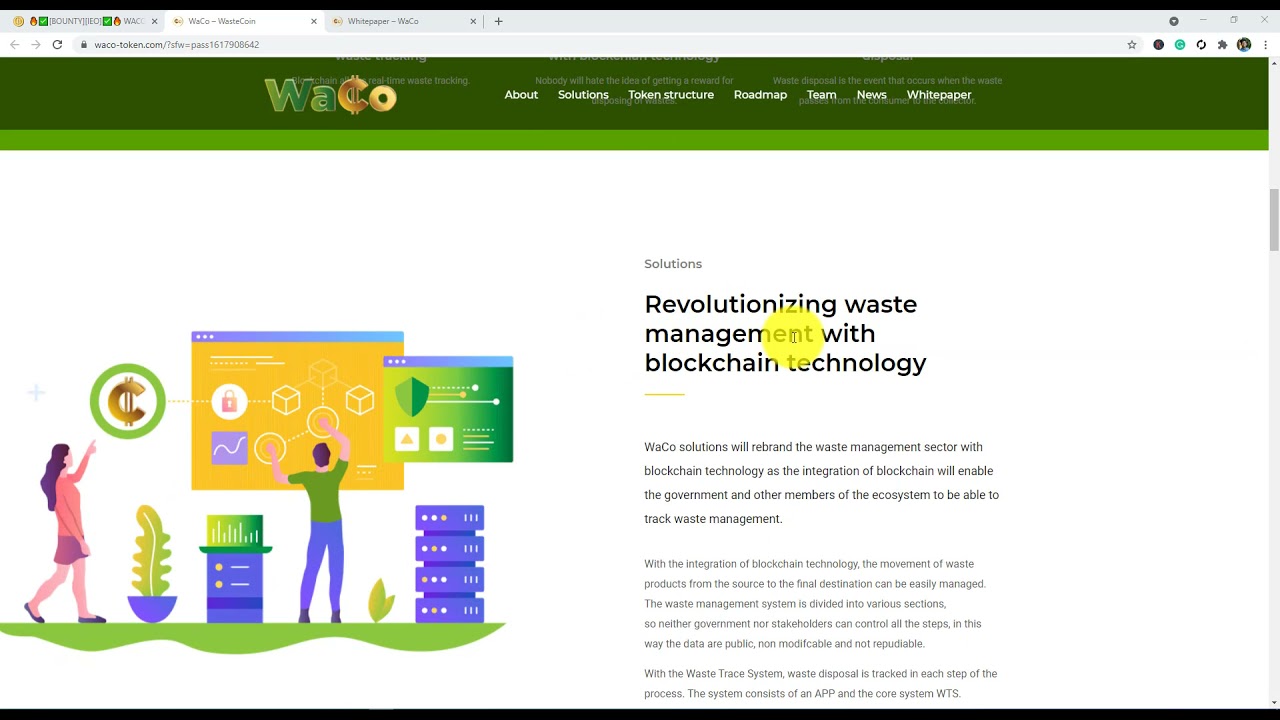Image resolution: width=1280 pixels, height=720 pixels.
Task: Close the WaCo – WasteCoin tab
Action: [314, 21]
